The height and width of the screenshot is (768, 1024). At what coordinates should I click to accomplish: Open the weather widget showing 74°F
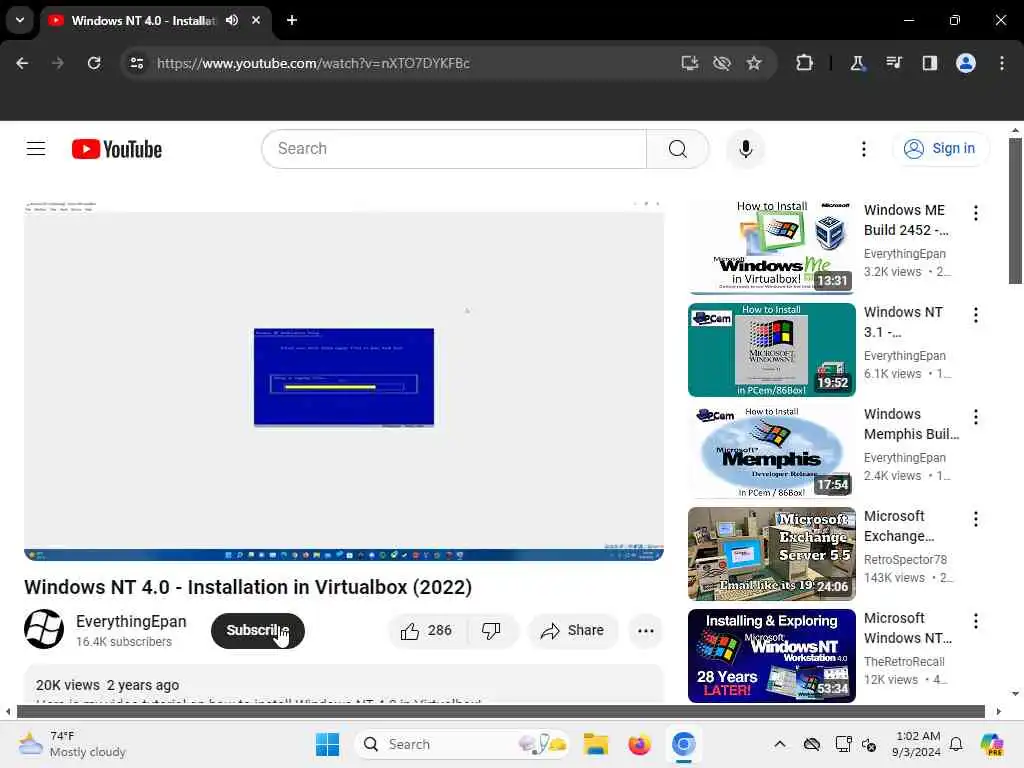[72, 744]
